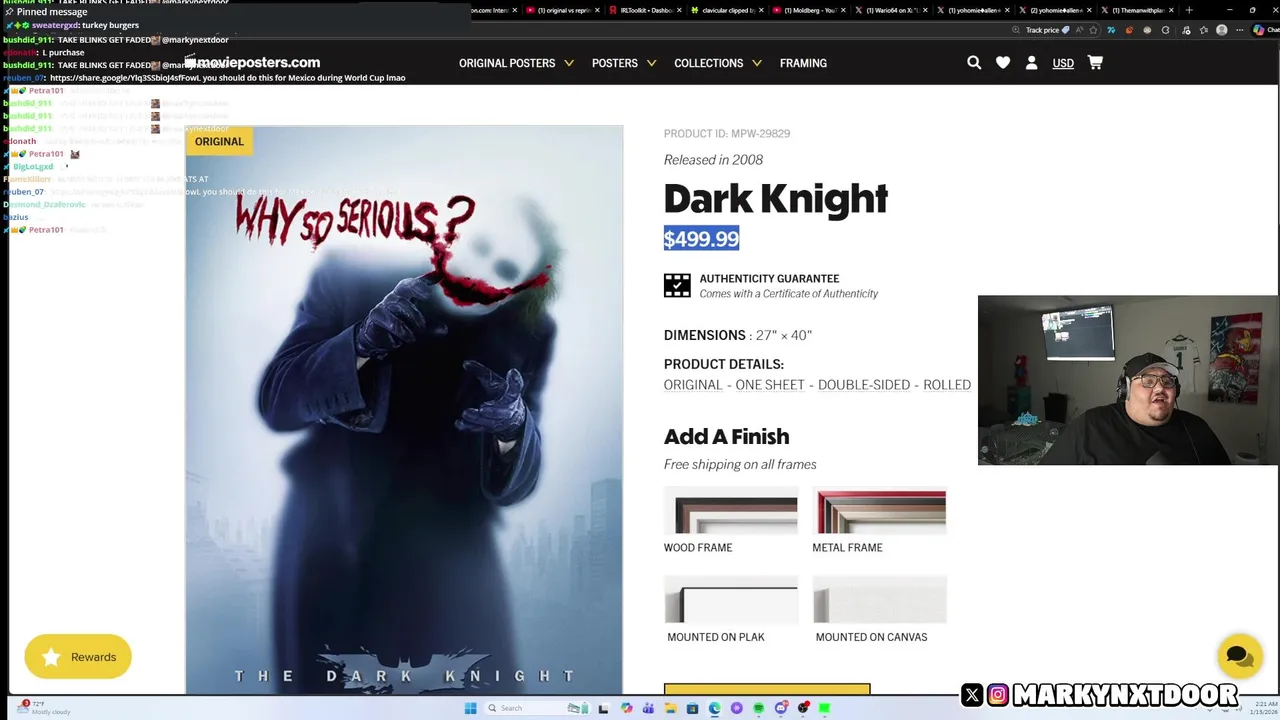
Task: Open the browser profile avatar
Action: pyautogui.click(x=1221, y=30)
